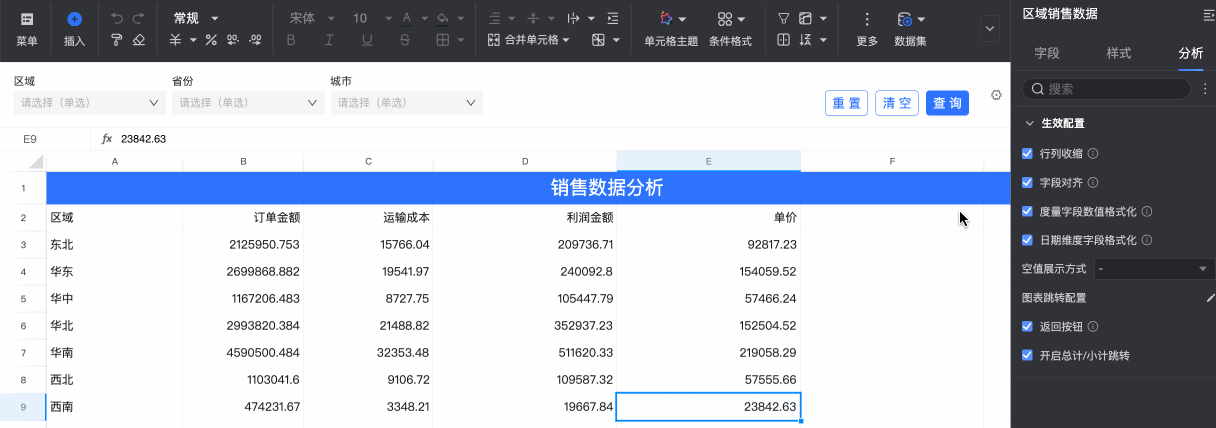Screen dimensions: 1216x428
Task: Click the eraser clear-format icon
Action: coord(139,40)
